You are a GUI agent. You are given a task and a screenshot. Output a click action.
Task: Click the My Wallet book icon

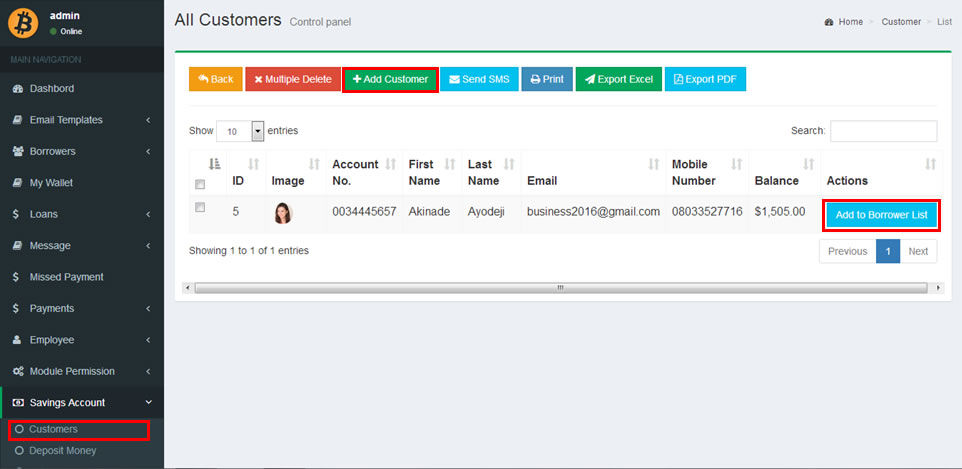click(18, 183)
